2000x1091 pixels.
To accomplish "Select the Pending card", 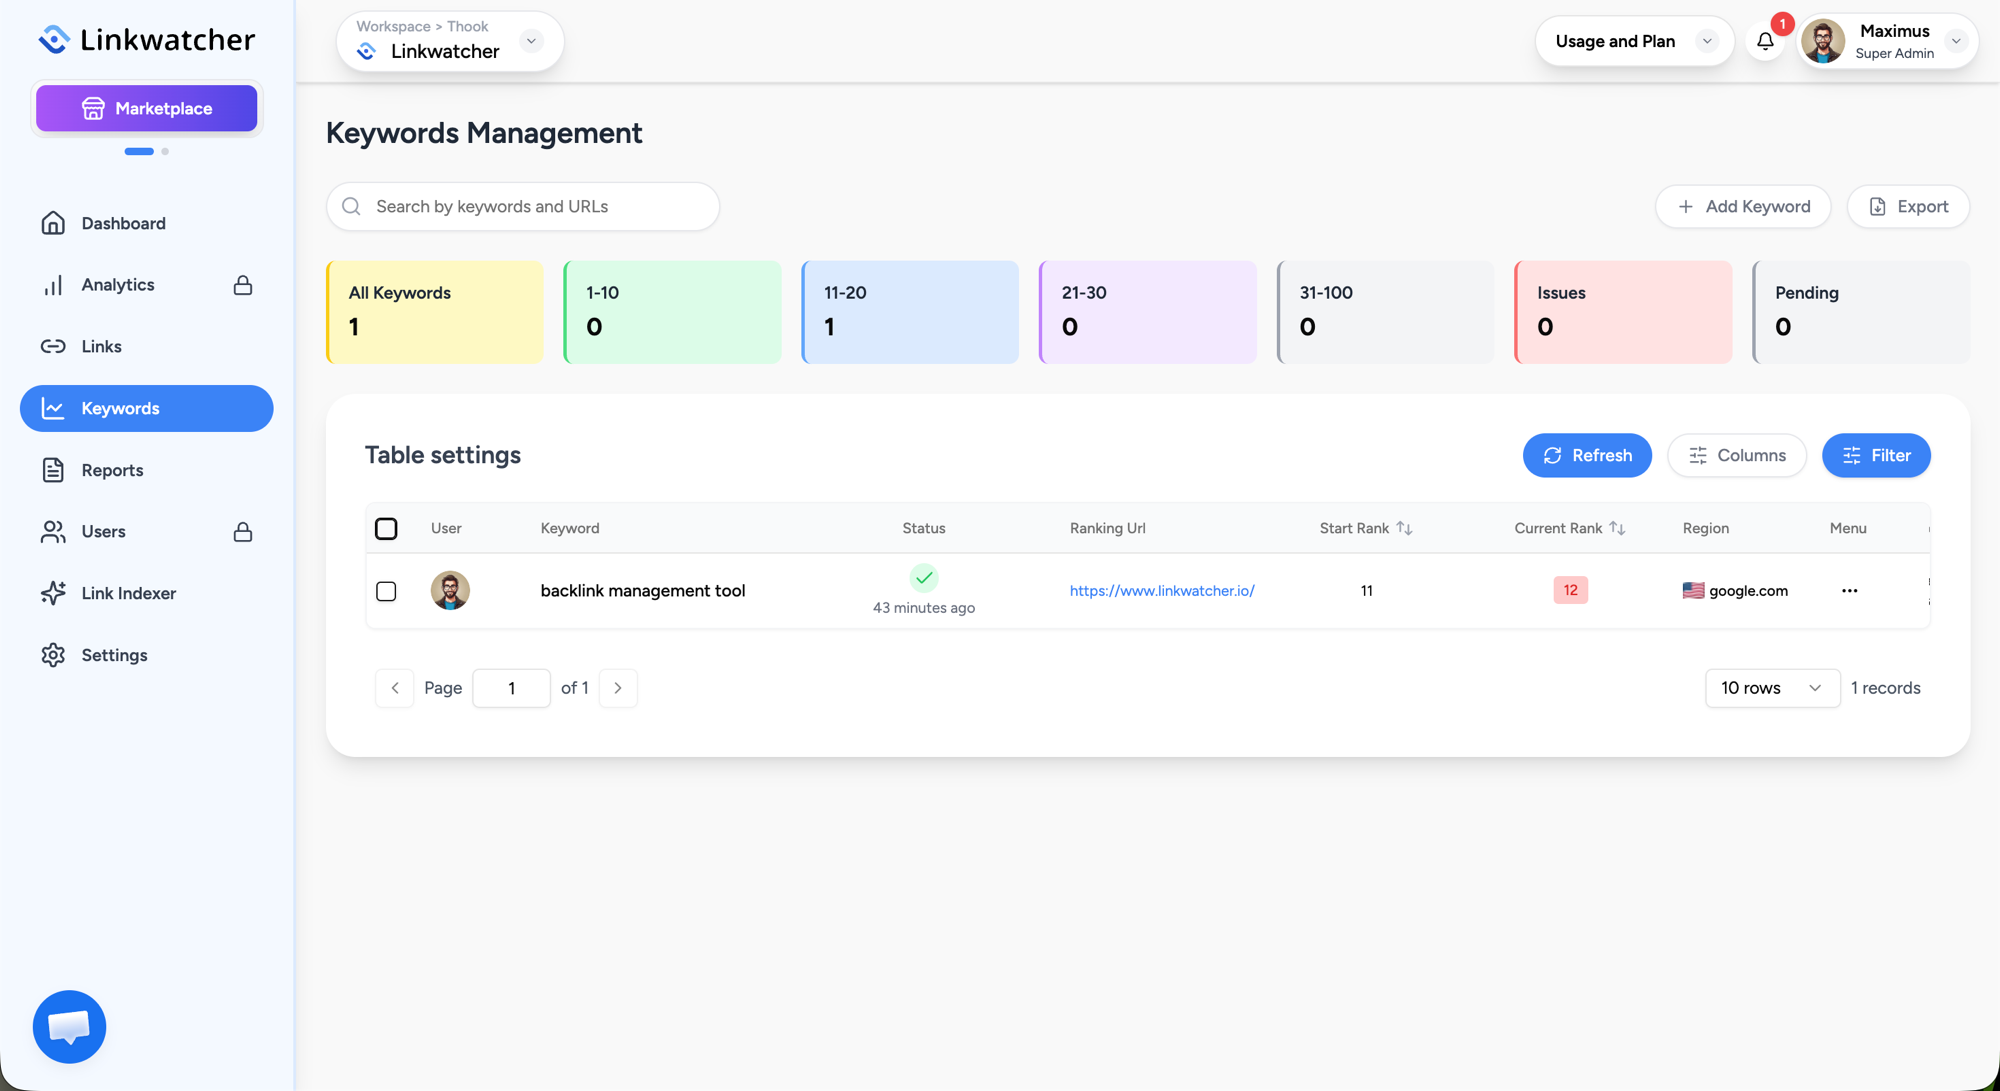I will (x=1861, y=312).
